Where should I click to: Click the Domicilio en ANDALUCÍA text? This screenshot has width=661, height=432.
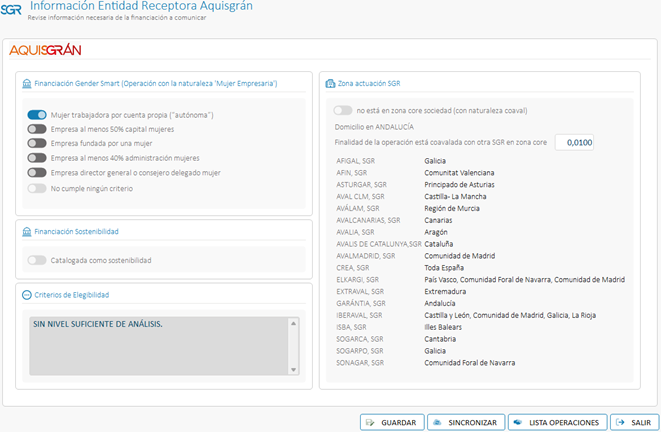pos(374,127)
